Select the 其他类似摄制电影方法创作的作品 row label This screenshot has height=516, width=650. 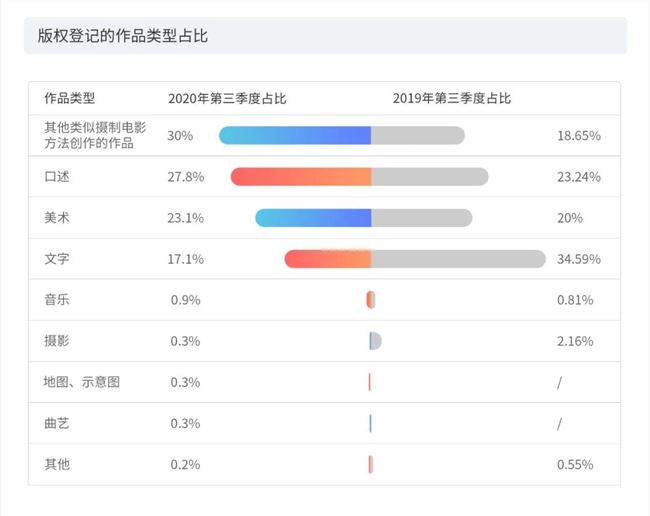pyautogui.click(x=89, y=135)
